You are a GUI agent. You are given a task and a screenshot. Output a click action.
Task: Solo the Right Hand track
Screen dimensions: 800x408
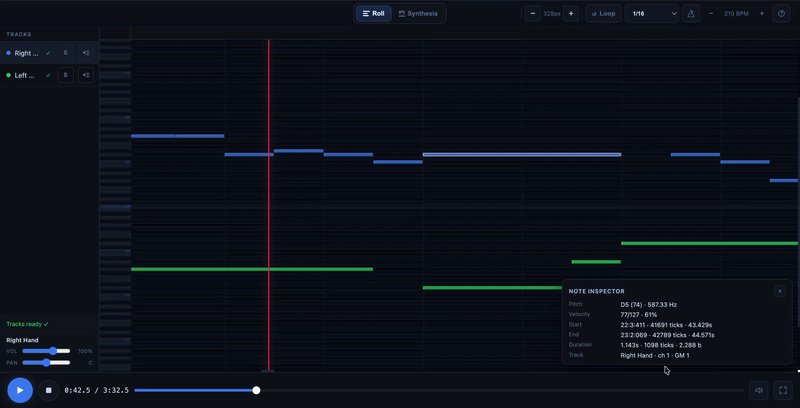click(65, 53)
